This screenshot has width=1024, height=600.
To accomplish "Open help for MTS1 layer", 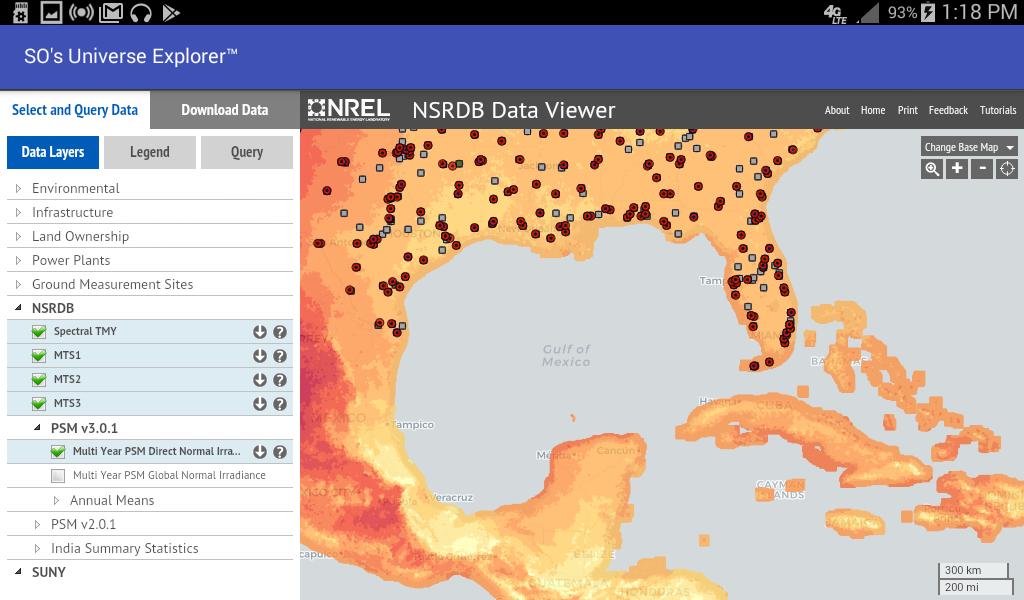I will point(280,356).
